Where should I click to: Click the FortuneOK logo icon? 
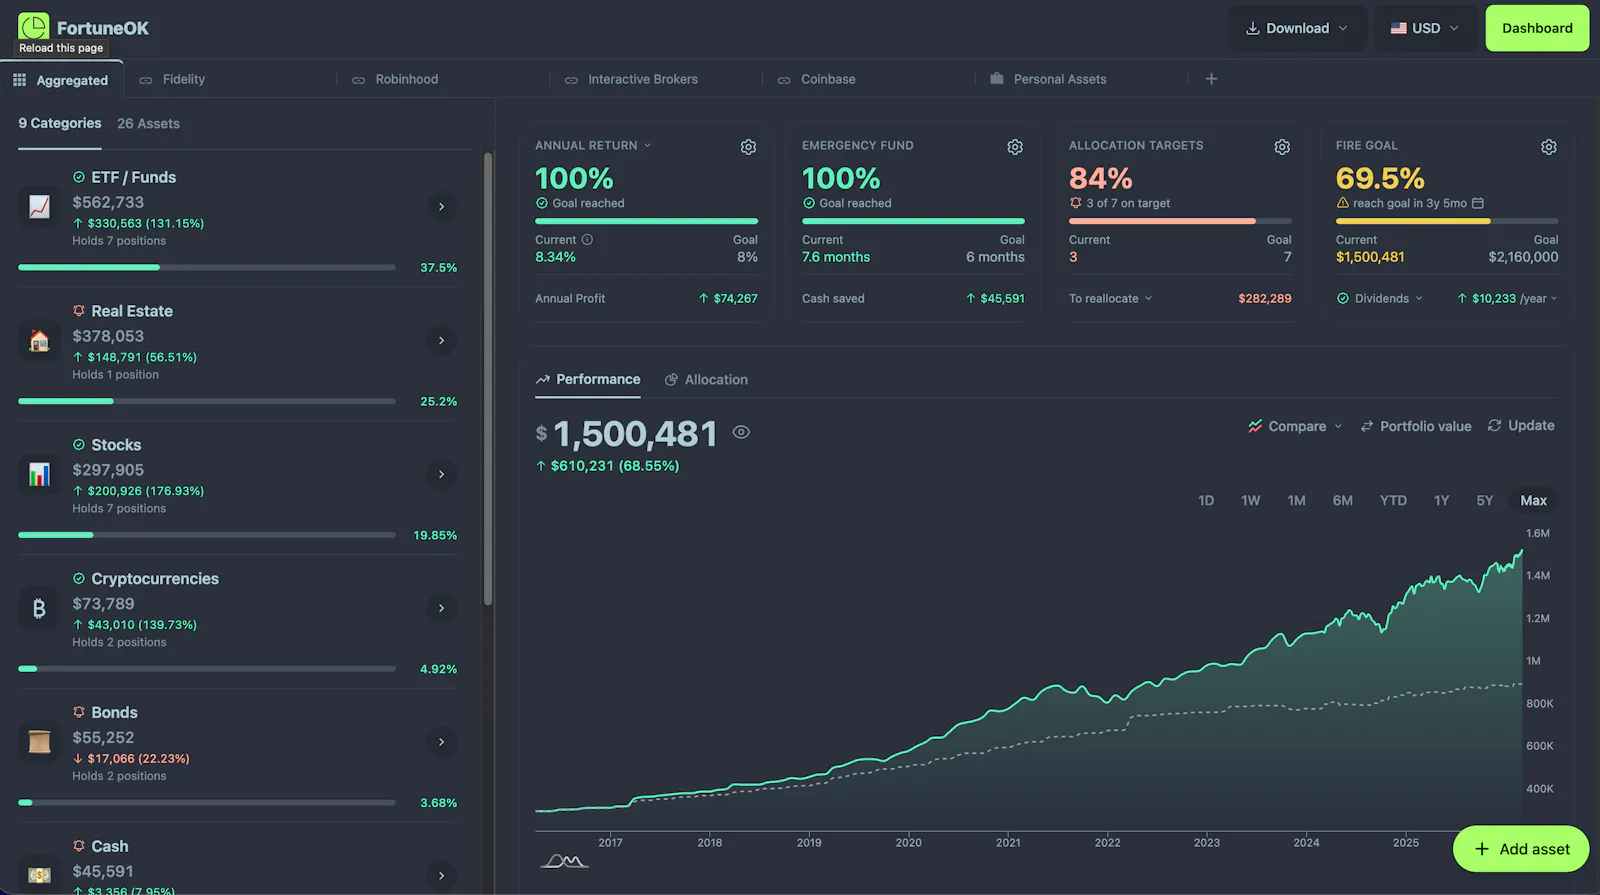[x=33, y=27]
